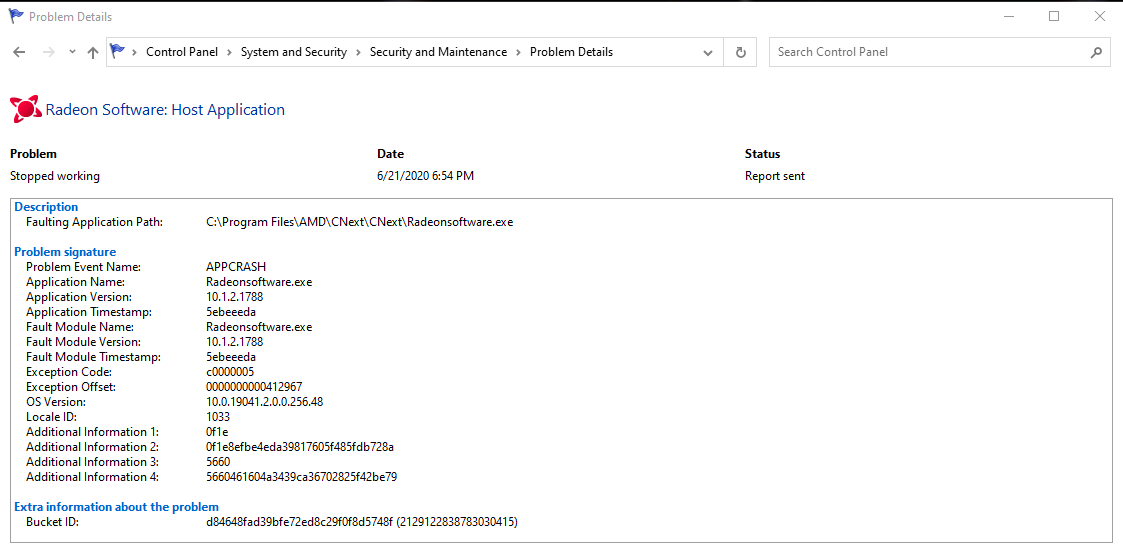Click the Additional Information 2 hash value
This screenshot has width=1123, height=551.
click(x=300, y=447)
